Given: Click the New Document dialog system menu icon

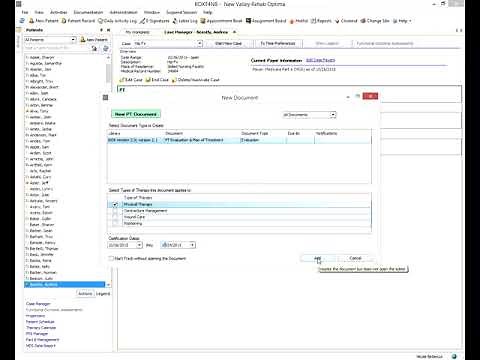Looking at the screenshot, I should [x=105, y=97].
